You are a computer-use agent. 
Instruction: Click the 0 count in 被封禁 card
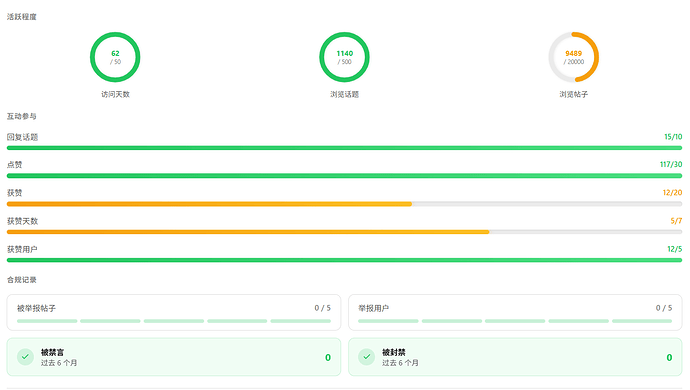coord(669,357)
